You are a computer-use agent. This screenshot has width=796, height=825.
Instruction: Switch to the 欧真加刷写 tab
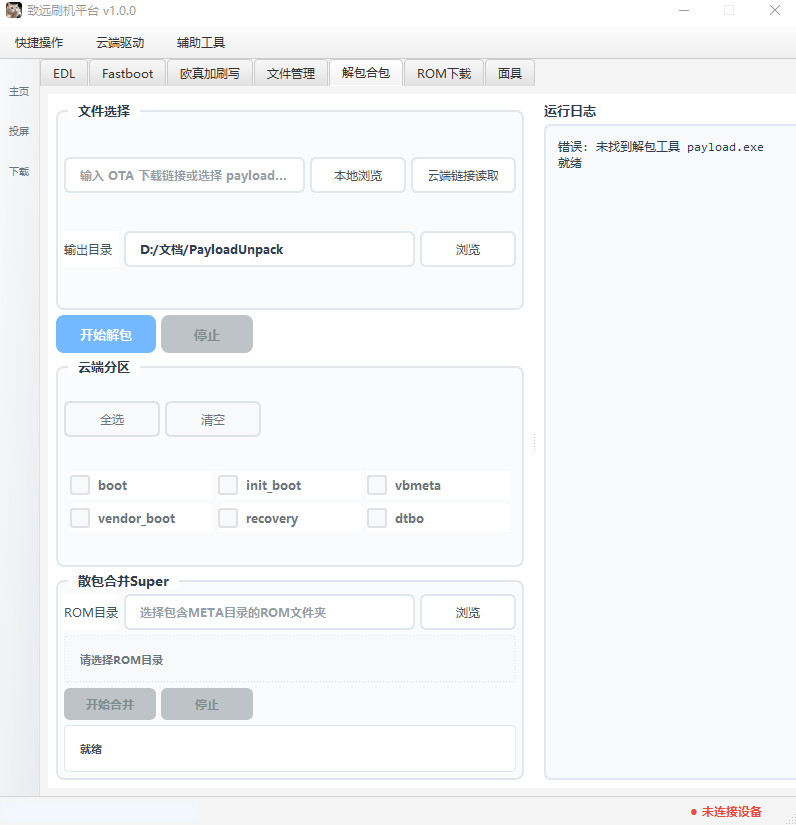coord(209,73)
